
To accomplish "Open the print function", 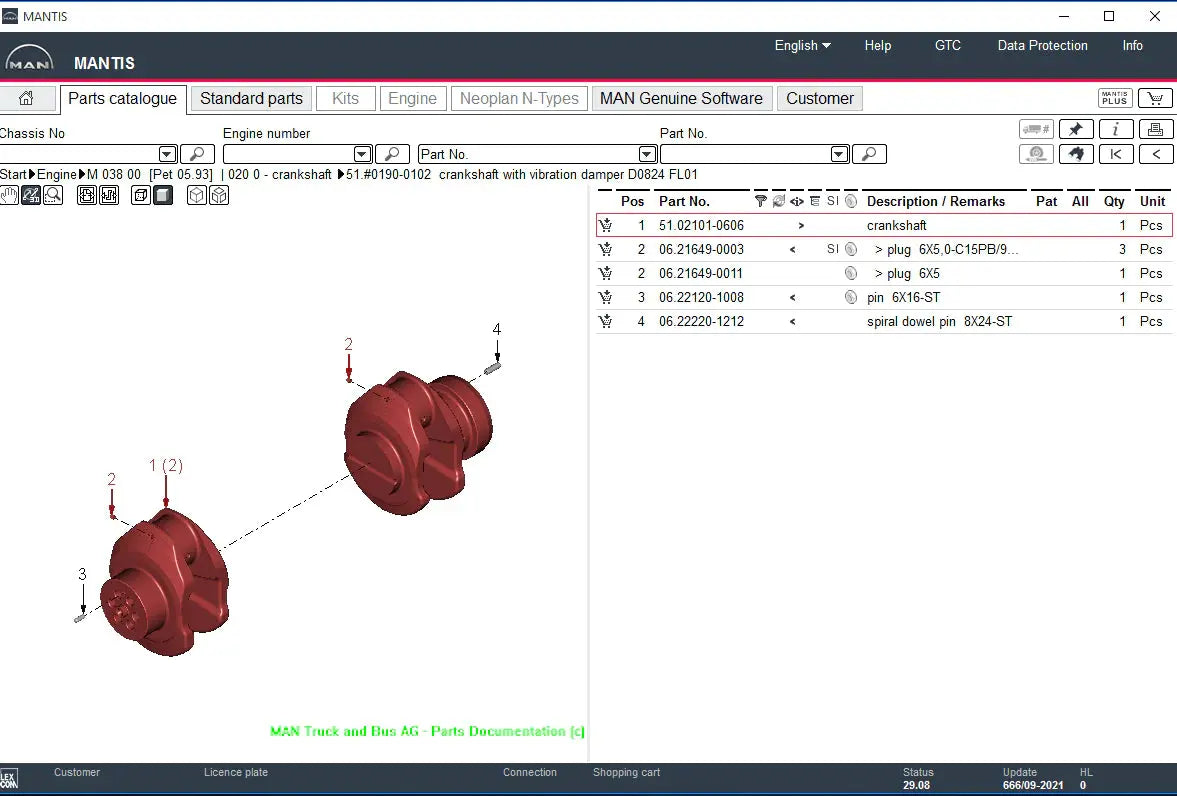I will [1156, 128].
